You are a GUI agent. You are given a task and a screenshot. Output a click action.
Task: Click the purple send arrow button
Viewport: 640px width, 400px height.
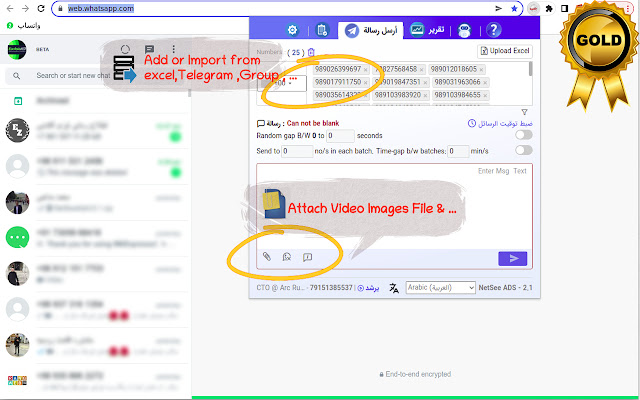tap(513, 258)
